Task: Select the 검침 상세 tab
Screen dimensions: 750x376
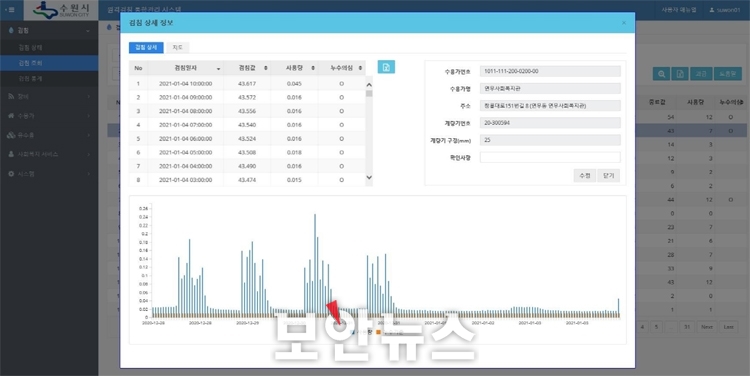Action: (146, 47)
